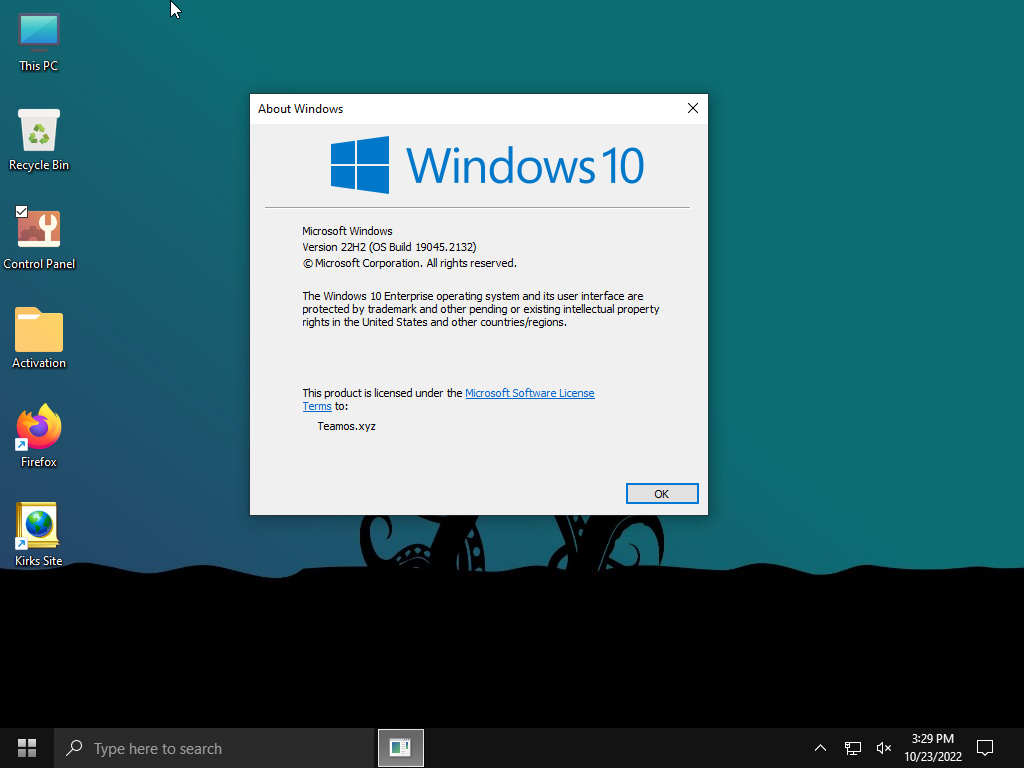Unmute sound via the volume tray icon
Screen dimensions: 1024x768
(x=884, y=747)
